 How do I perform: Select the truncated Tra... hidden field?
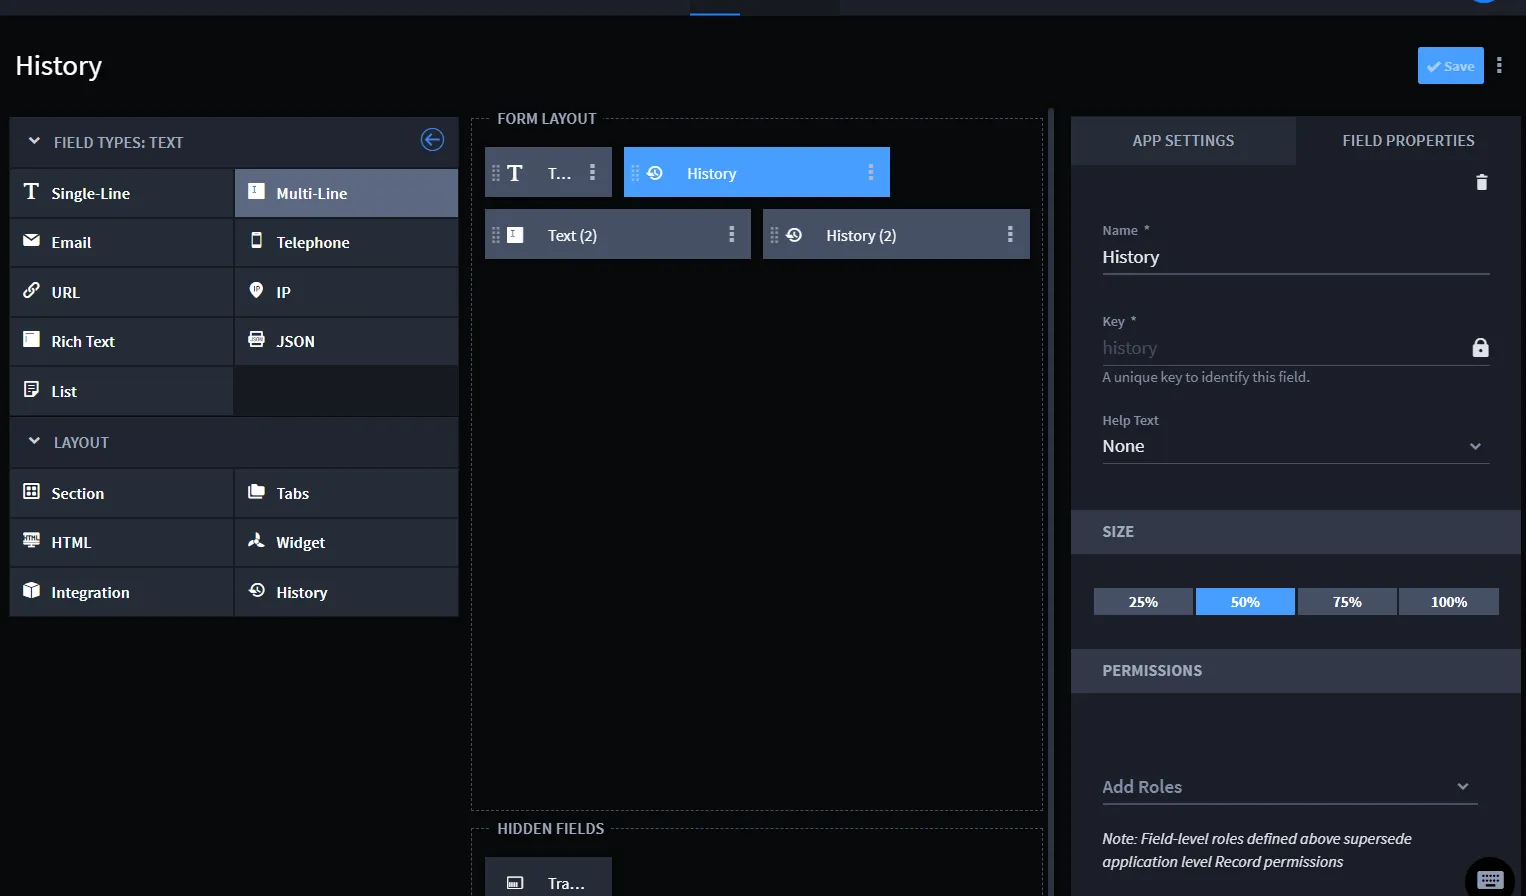[x=548, y=877]
